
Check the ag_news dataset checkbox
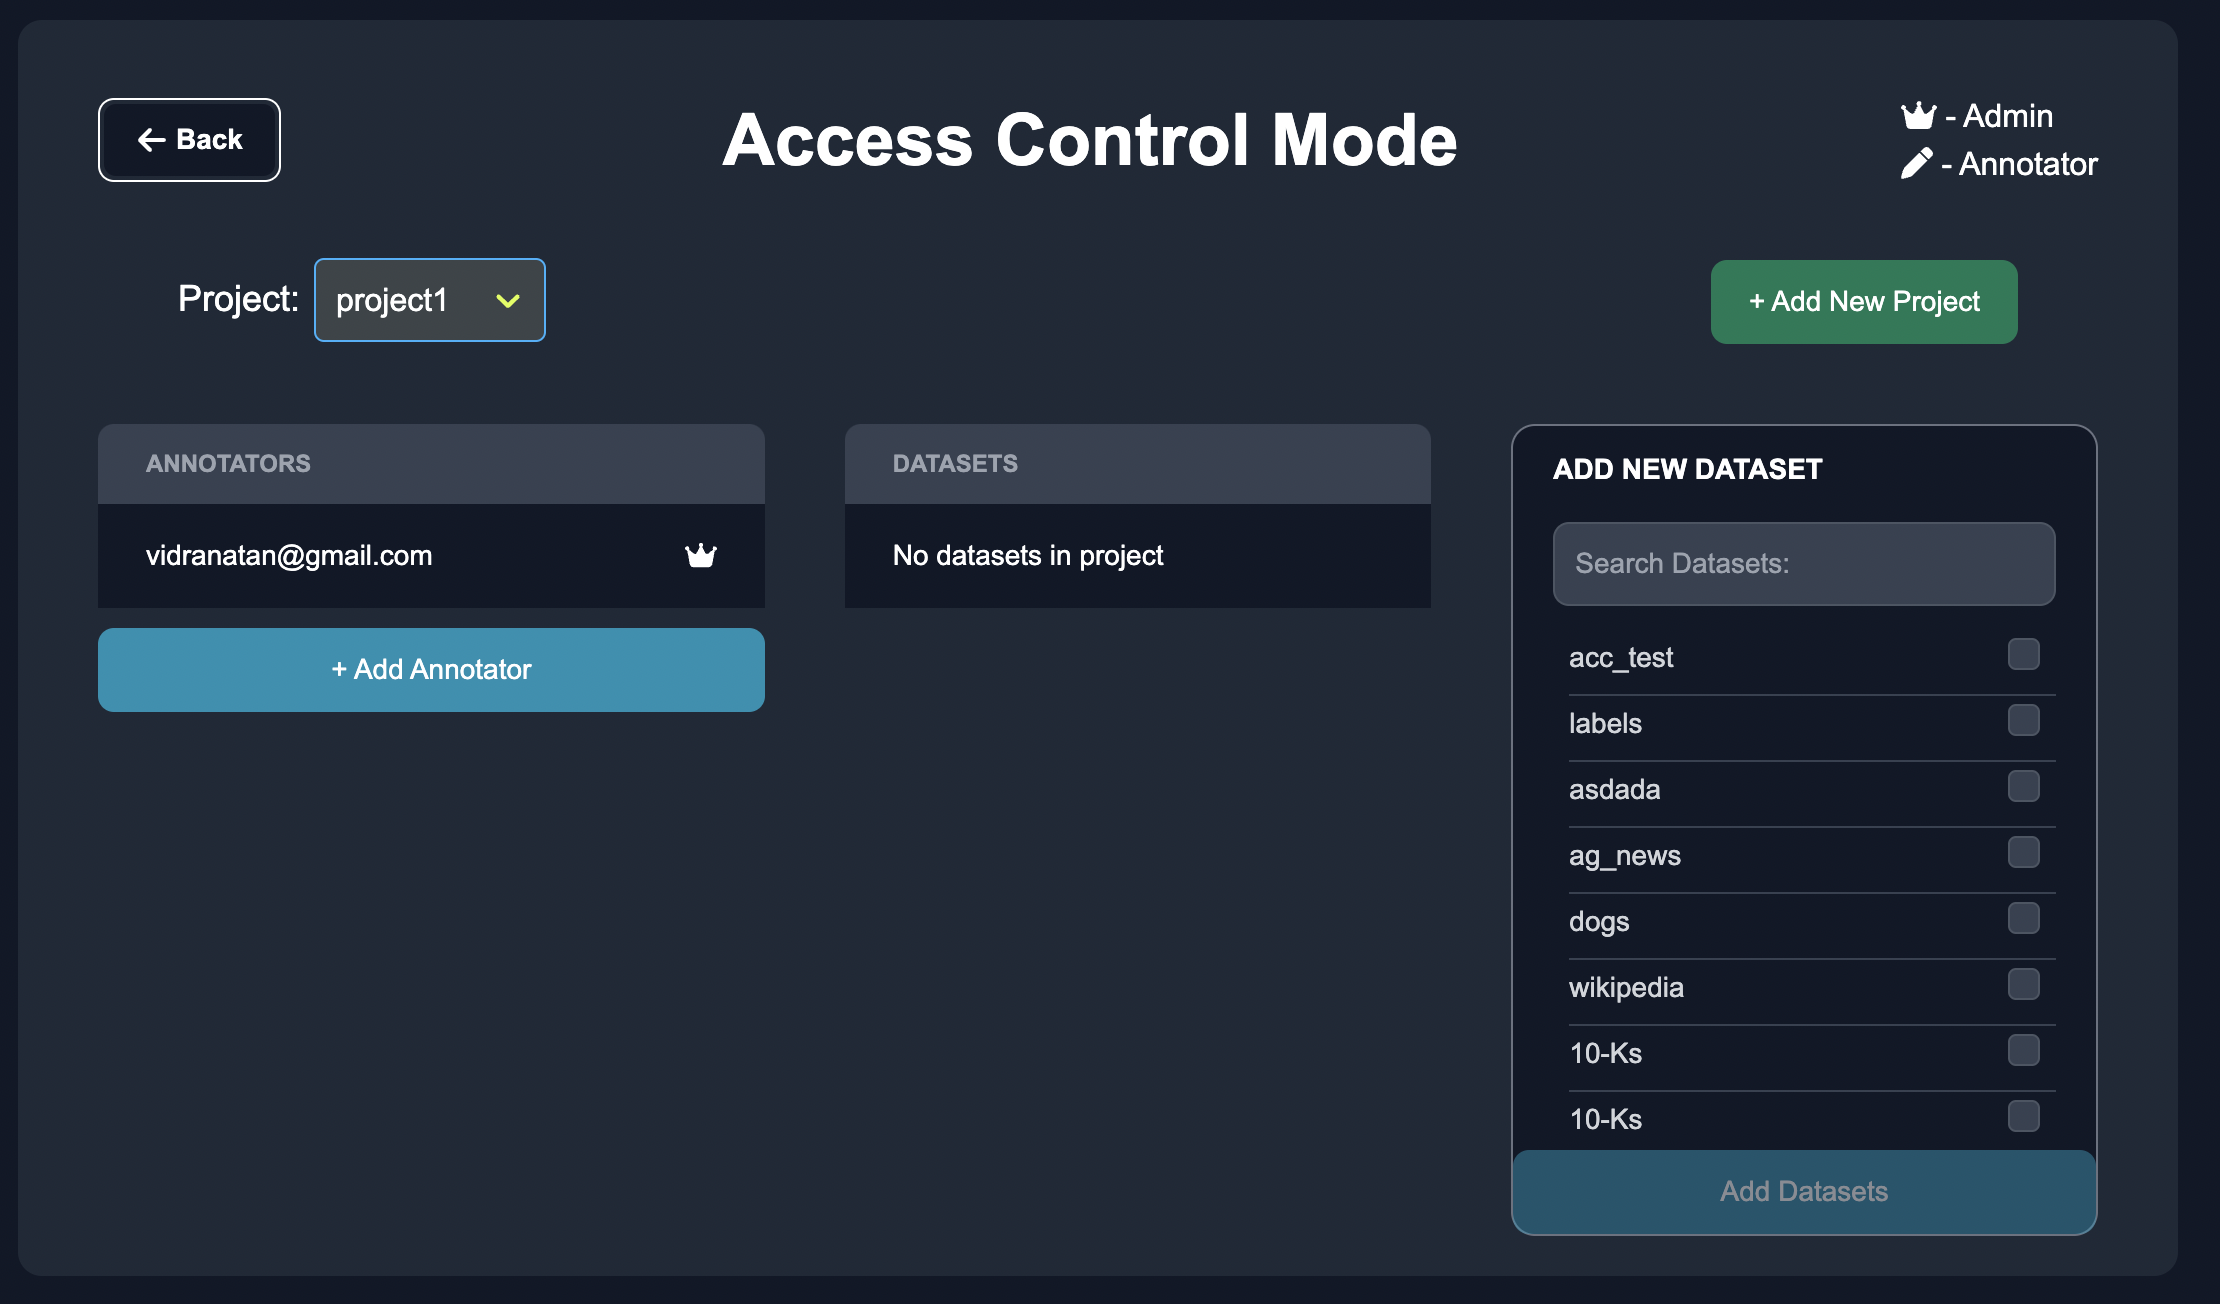point(2023,853)
